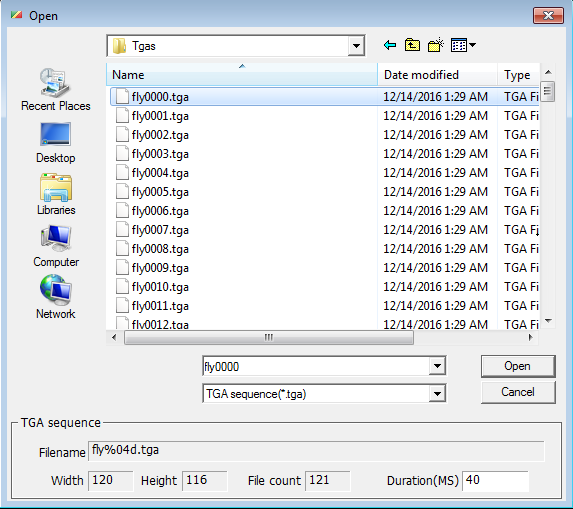Sort files by the Name column
Viewport: 573px width, 509px height.
(x=242, y=75)
